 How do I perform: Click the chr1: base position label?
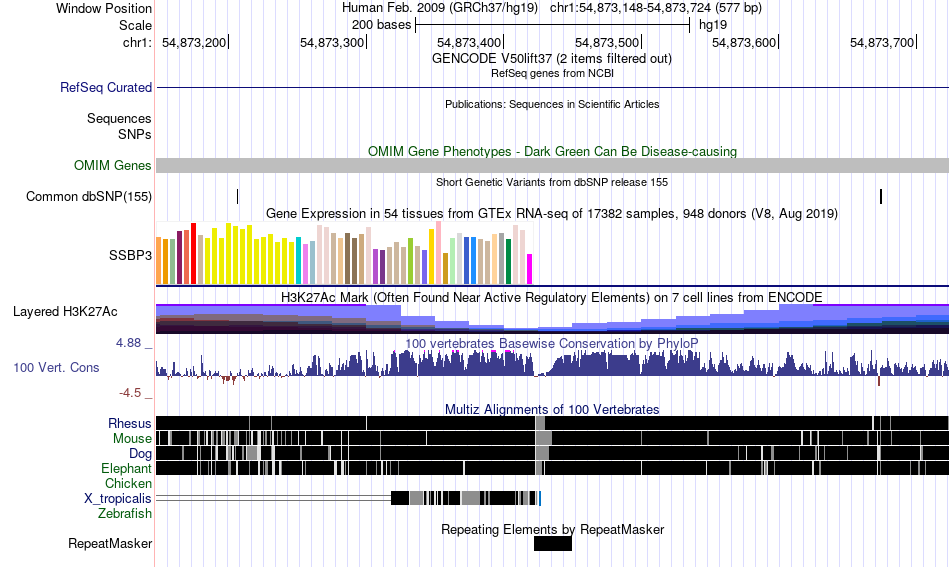click(x=138, y=42)
